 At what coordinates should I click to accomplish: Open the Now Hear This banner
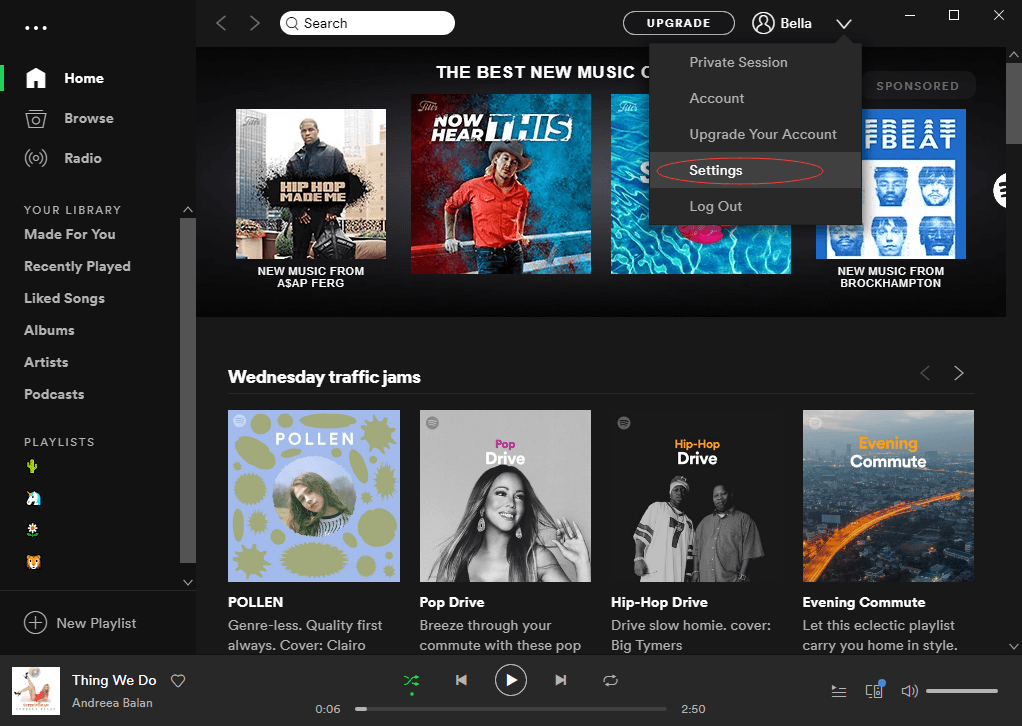pyautogui.click(x=501, y=184)
